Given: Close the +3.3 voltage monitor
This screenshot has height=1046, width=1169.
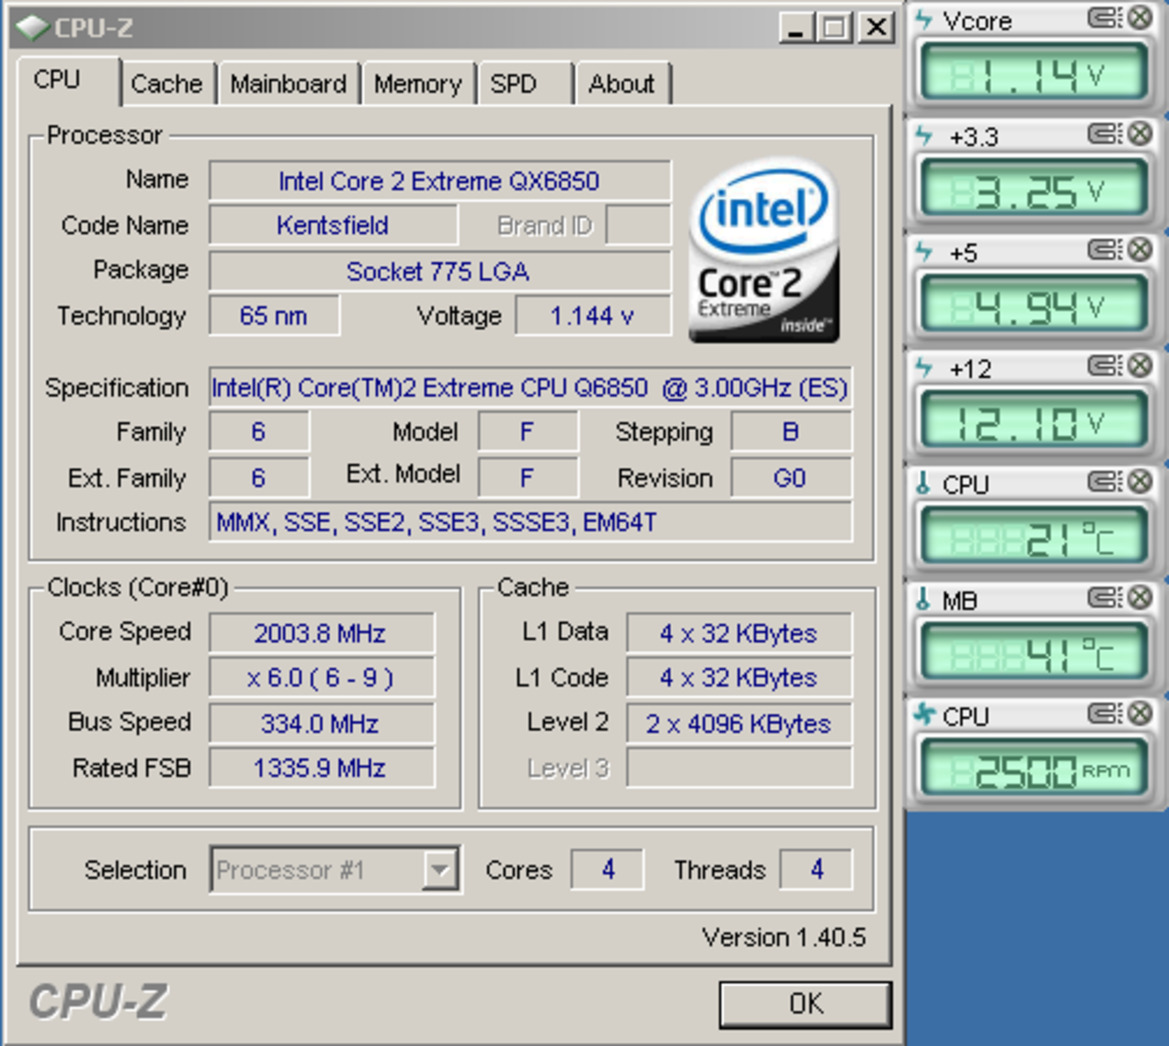Looking at the screenshot, I should point(1139,134).
